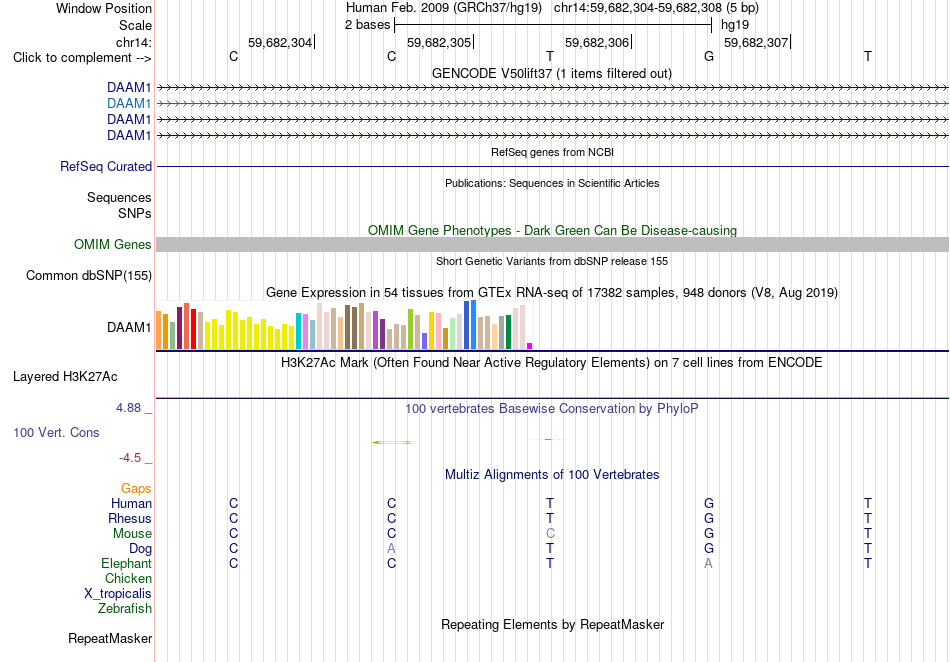The image size is (950, 662).
Task: Select the Zebrafish alignment row label
Action: [125, 608]
